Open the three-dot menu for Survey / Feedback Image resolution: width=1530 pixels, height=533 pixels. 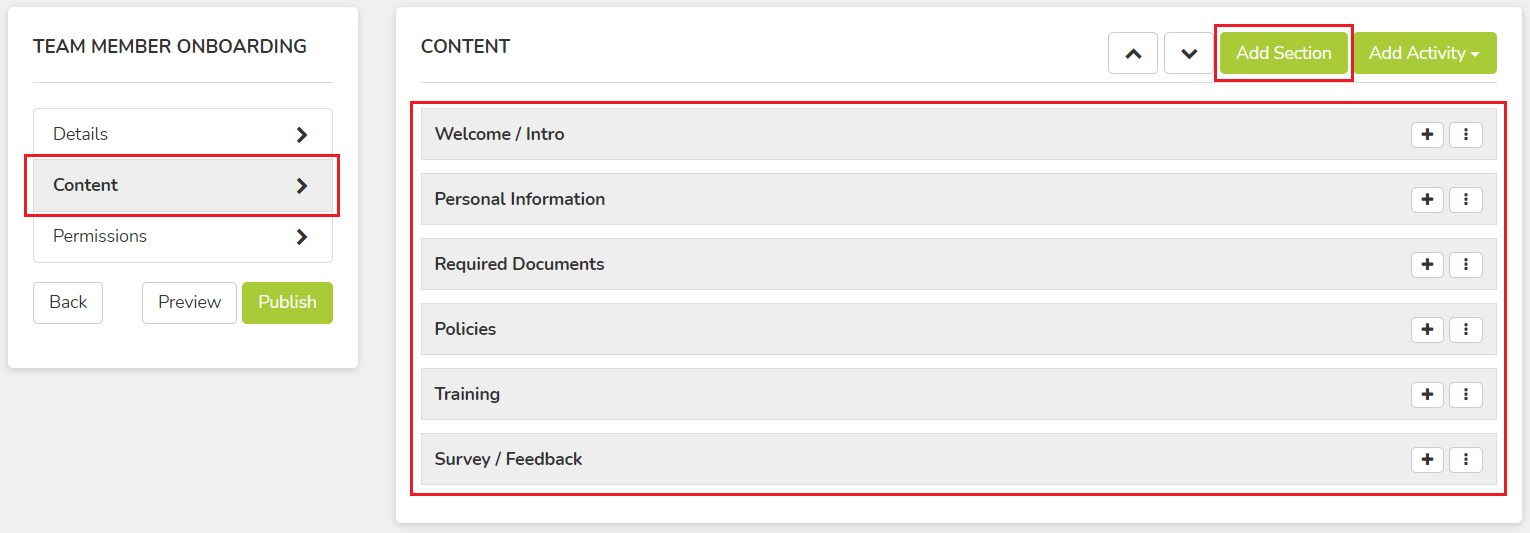[x=1466, y=460]
